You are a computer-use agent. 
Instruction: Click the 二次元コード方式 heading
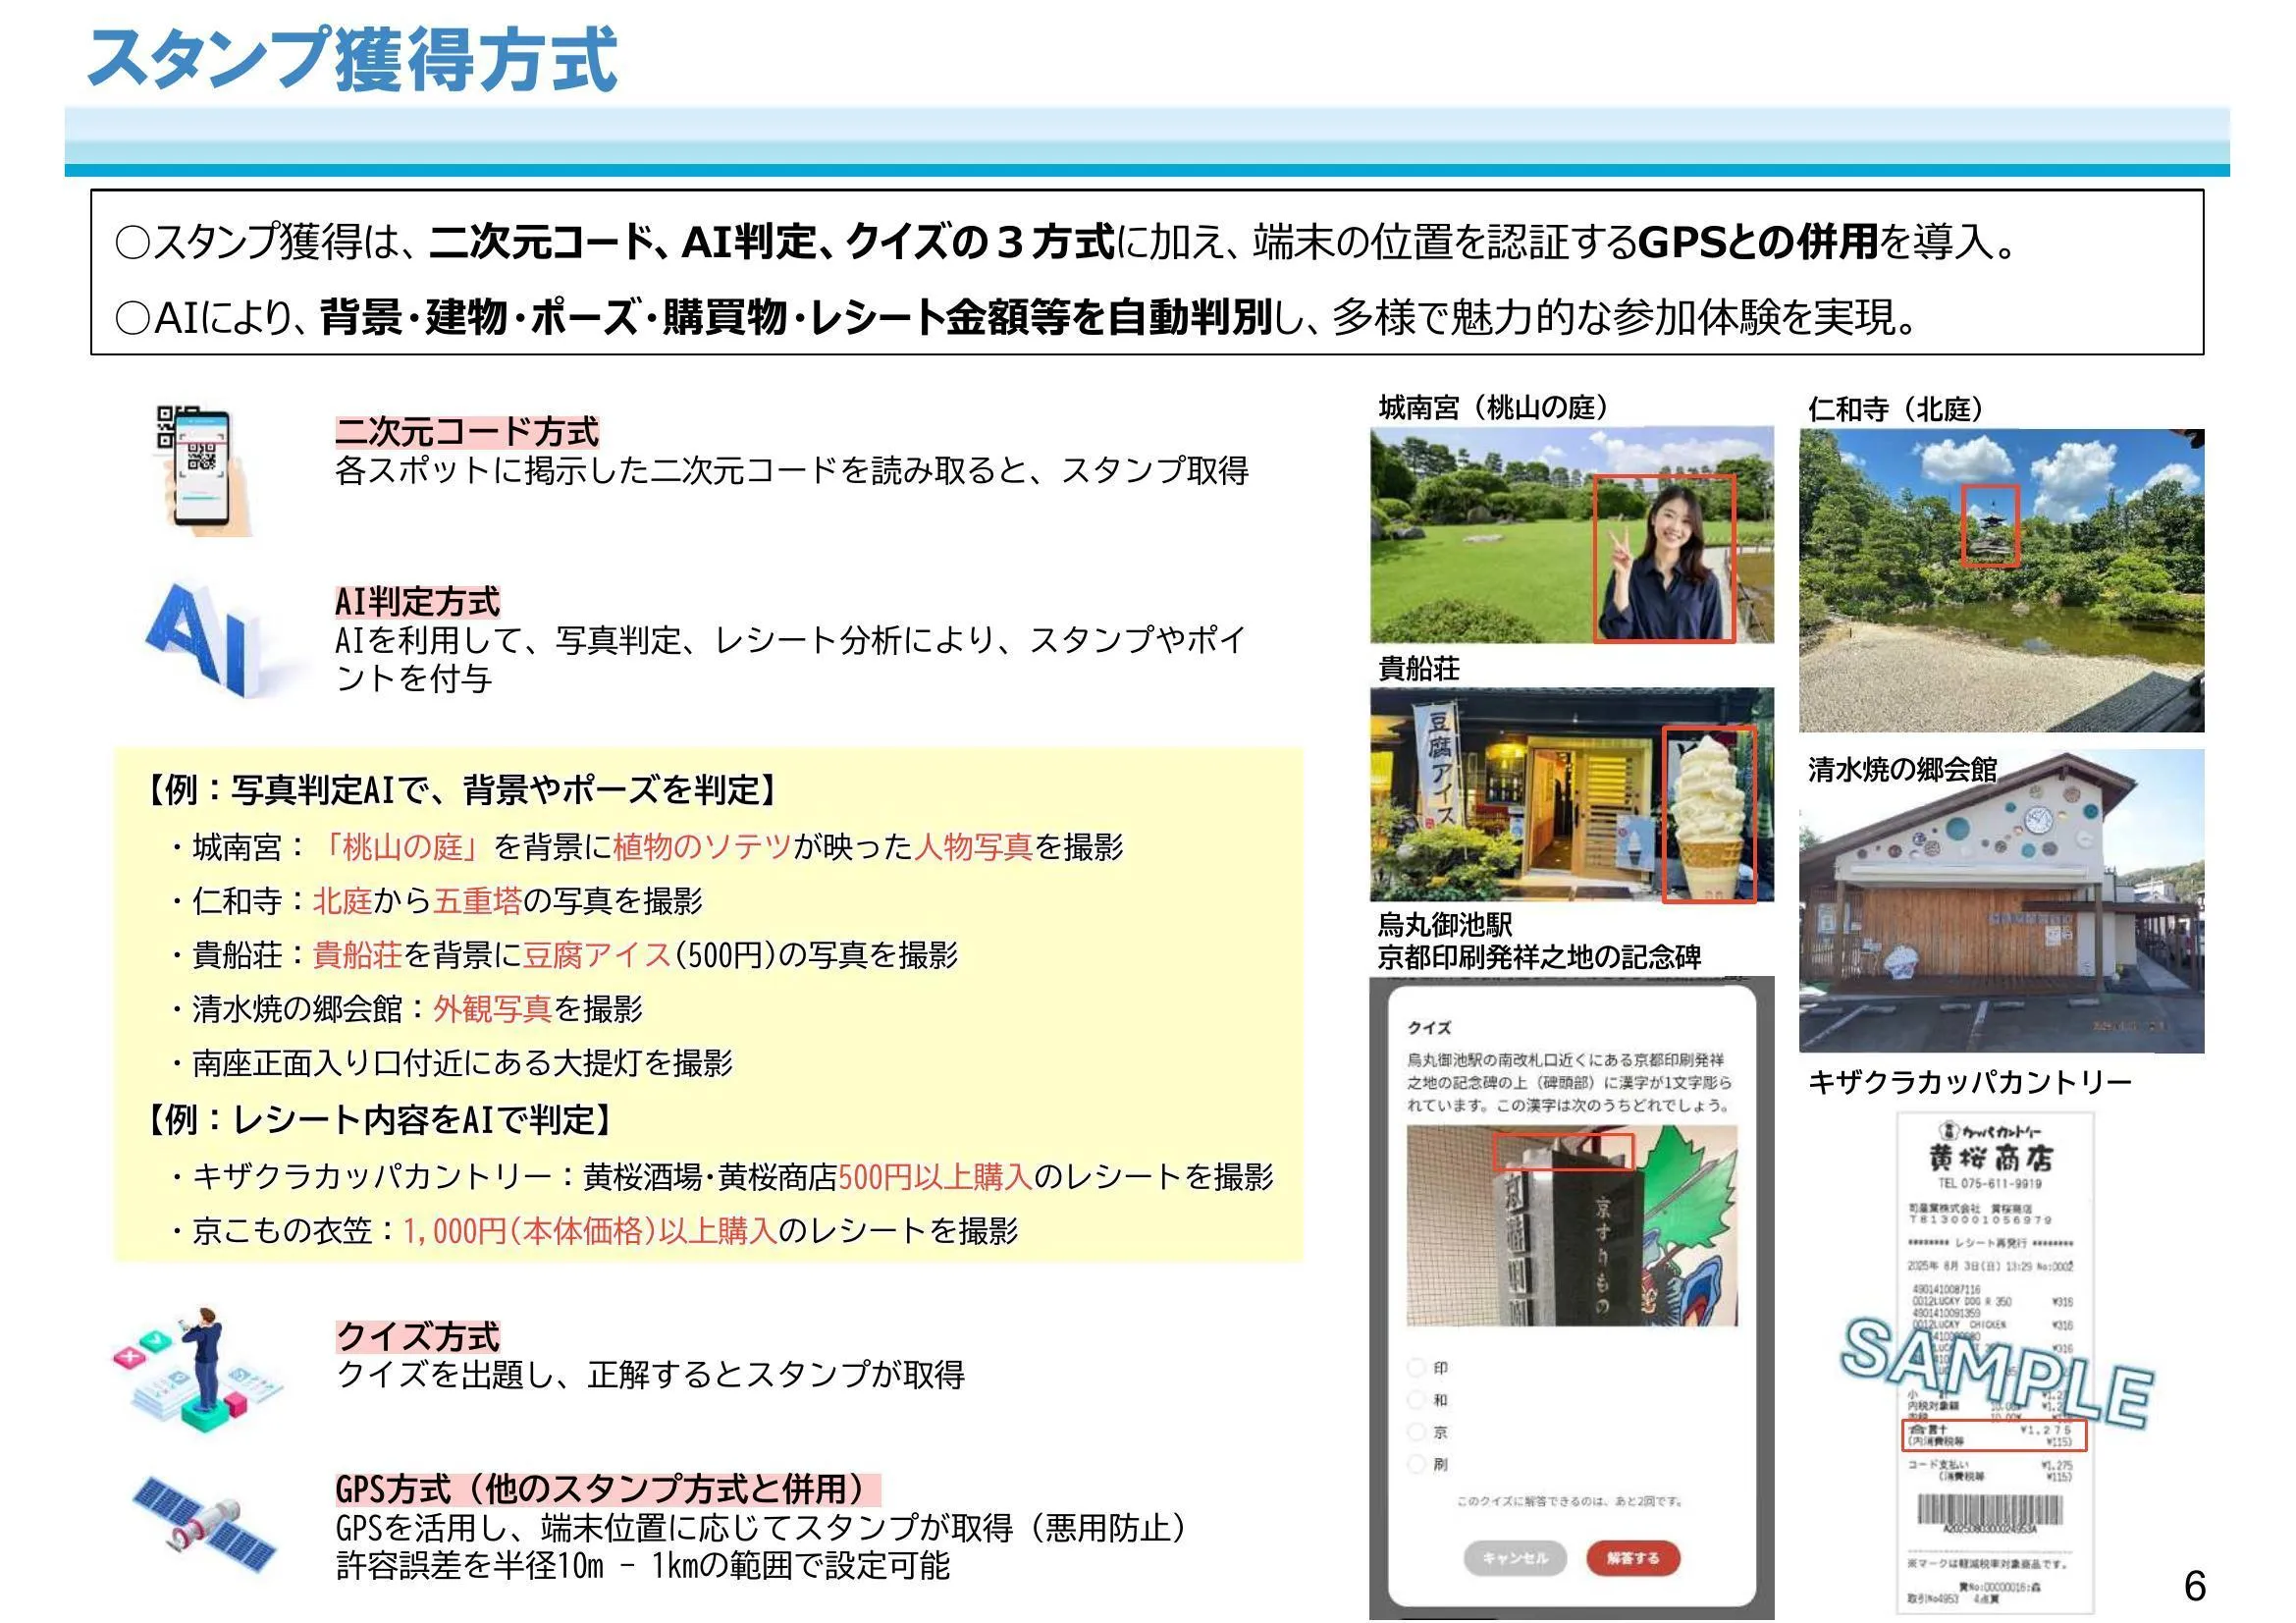(467, 432)
